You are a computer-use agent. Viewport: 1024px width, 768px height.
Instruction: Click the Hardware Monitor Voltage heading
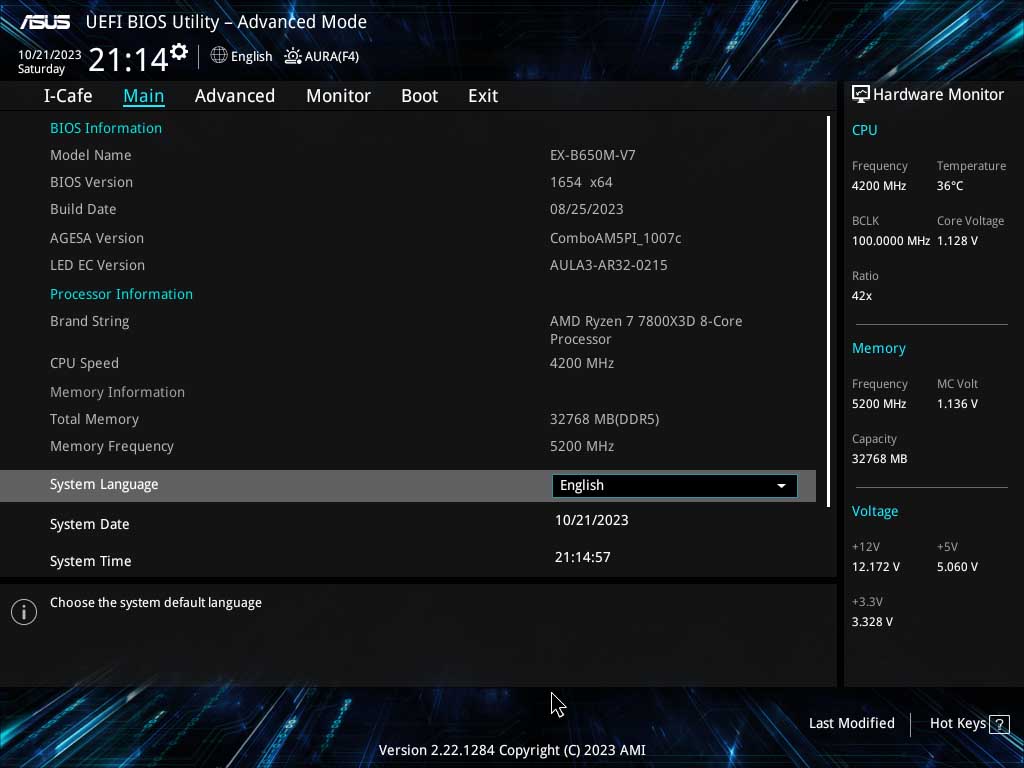click(875, 511)
